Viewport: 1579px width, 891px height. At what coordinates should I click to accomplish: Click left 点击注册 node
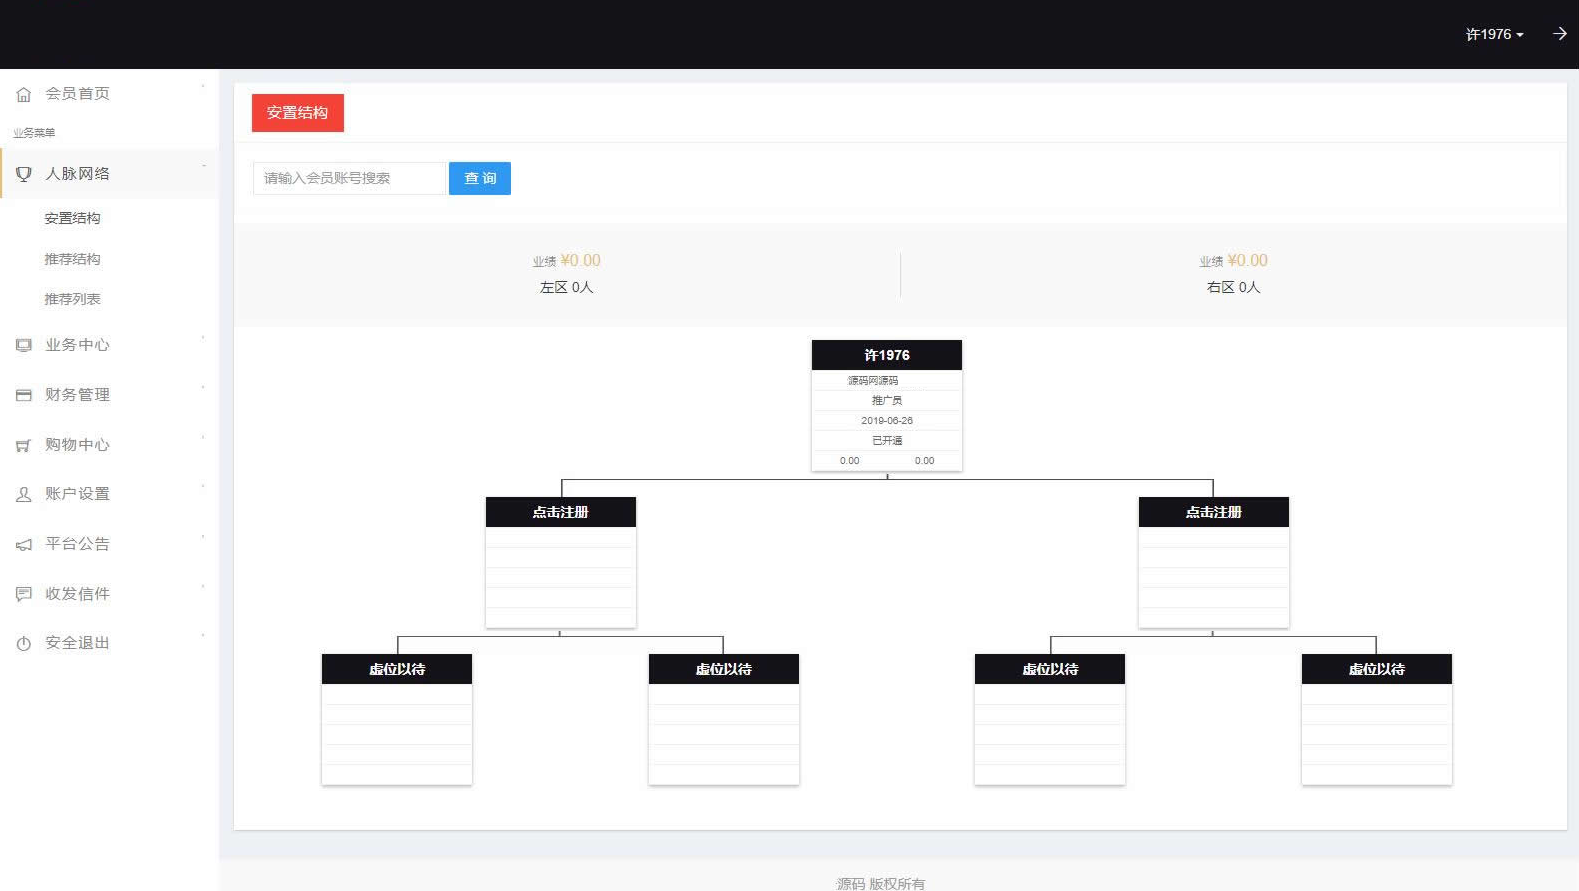coord(561,512)
